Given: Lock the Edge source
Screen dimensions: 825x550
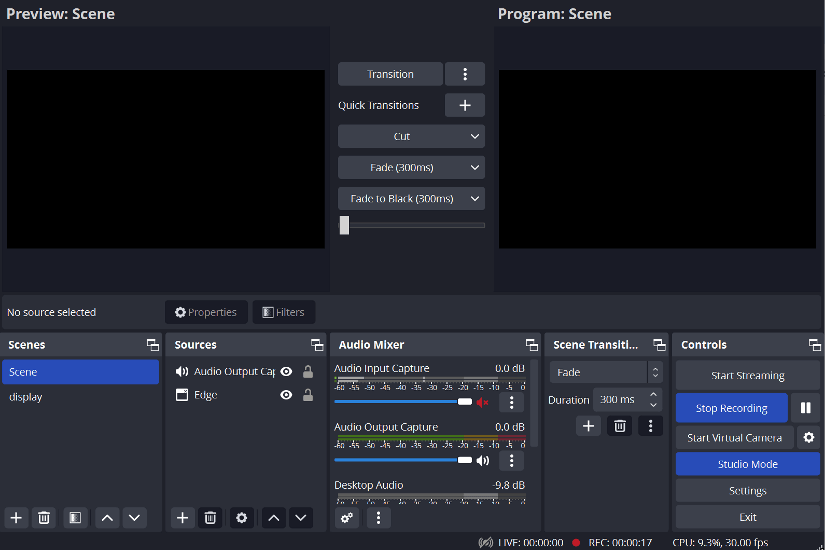Looking at the screenshot, I should (308, 395).
